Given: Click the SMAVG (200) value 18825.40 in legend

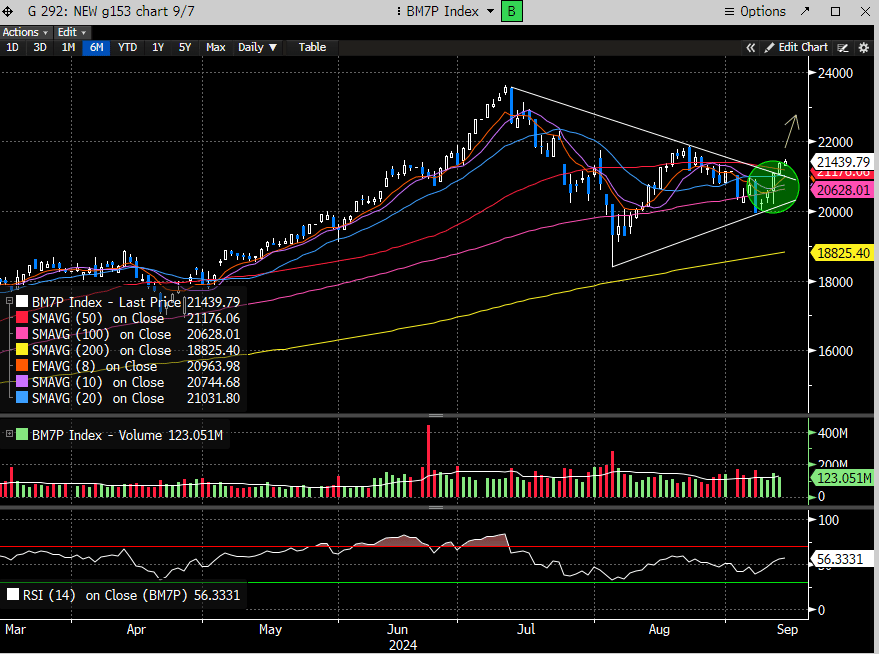Looking at the screenshot, I should click(214, 350).
